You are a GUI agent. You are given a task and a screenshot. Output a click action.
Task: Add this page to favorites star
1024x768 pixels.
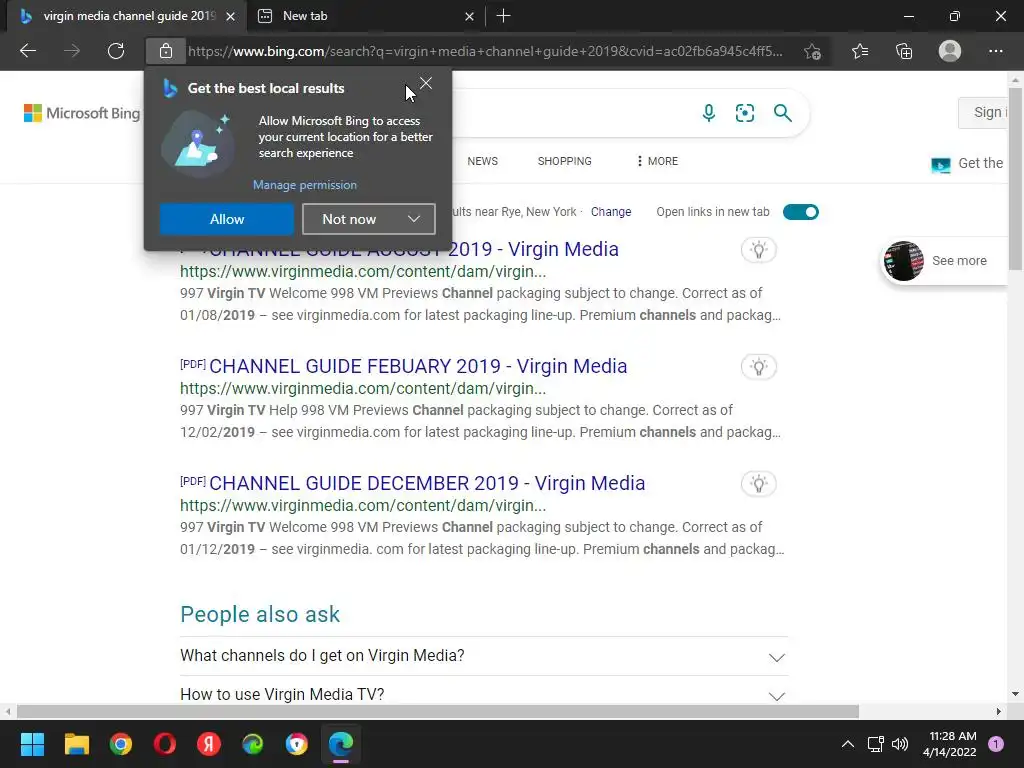pos(812,51)
